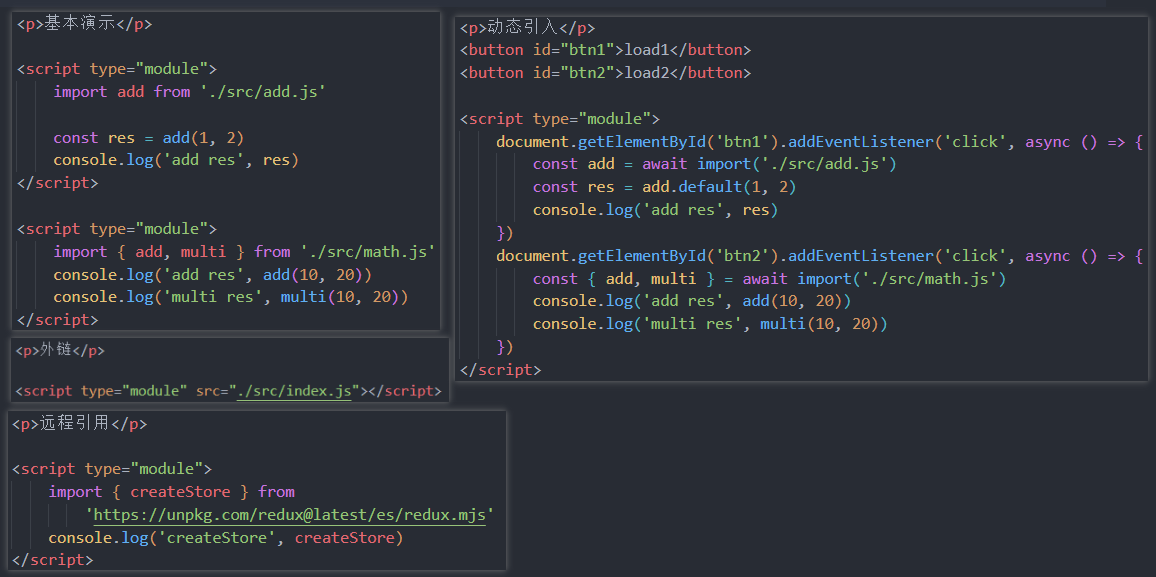Open the unpkg redux.mjs URL link
The image size is (1156, 577).
(x=290, y=514)
